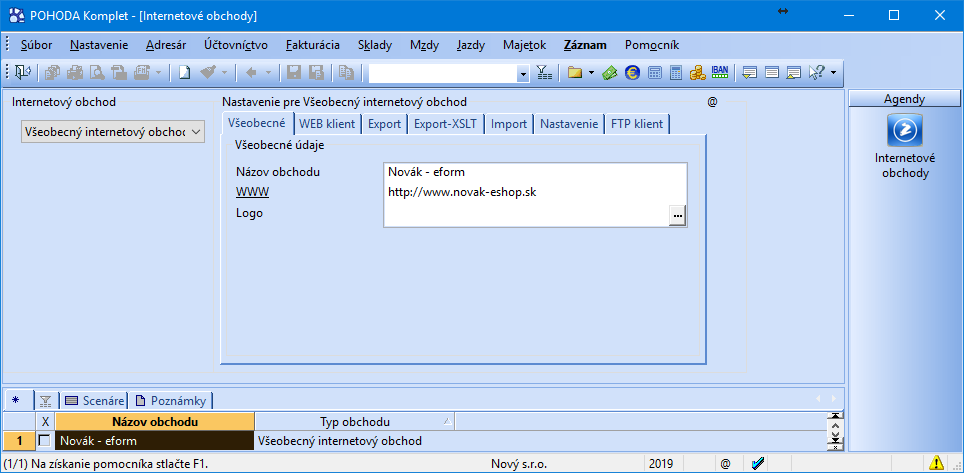Expand the back arrow history dropdown

(268, 73)
